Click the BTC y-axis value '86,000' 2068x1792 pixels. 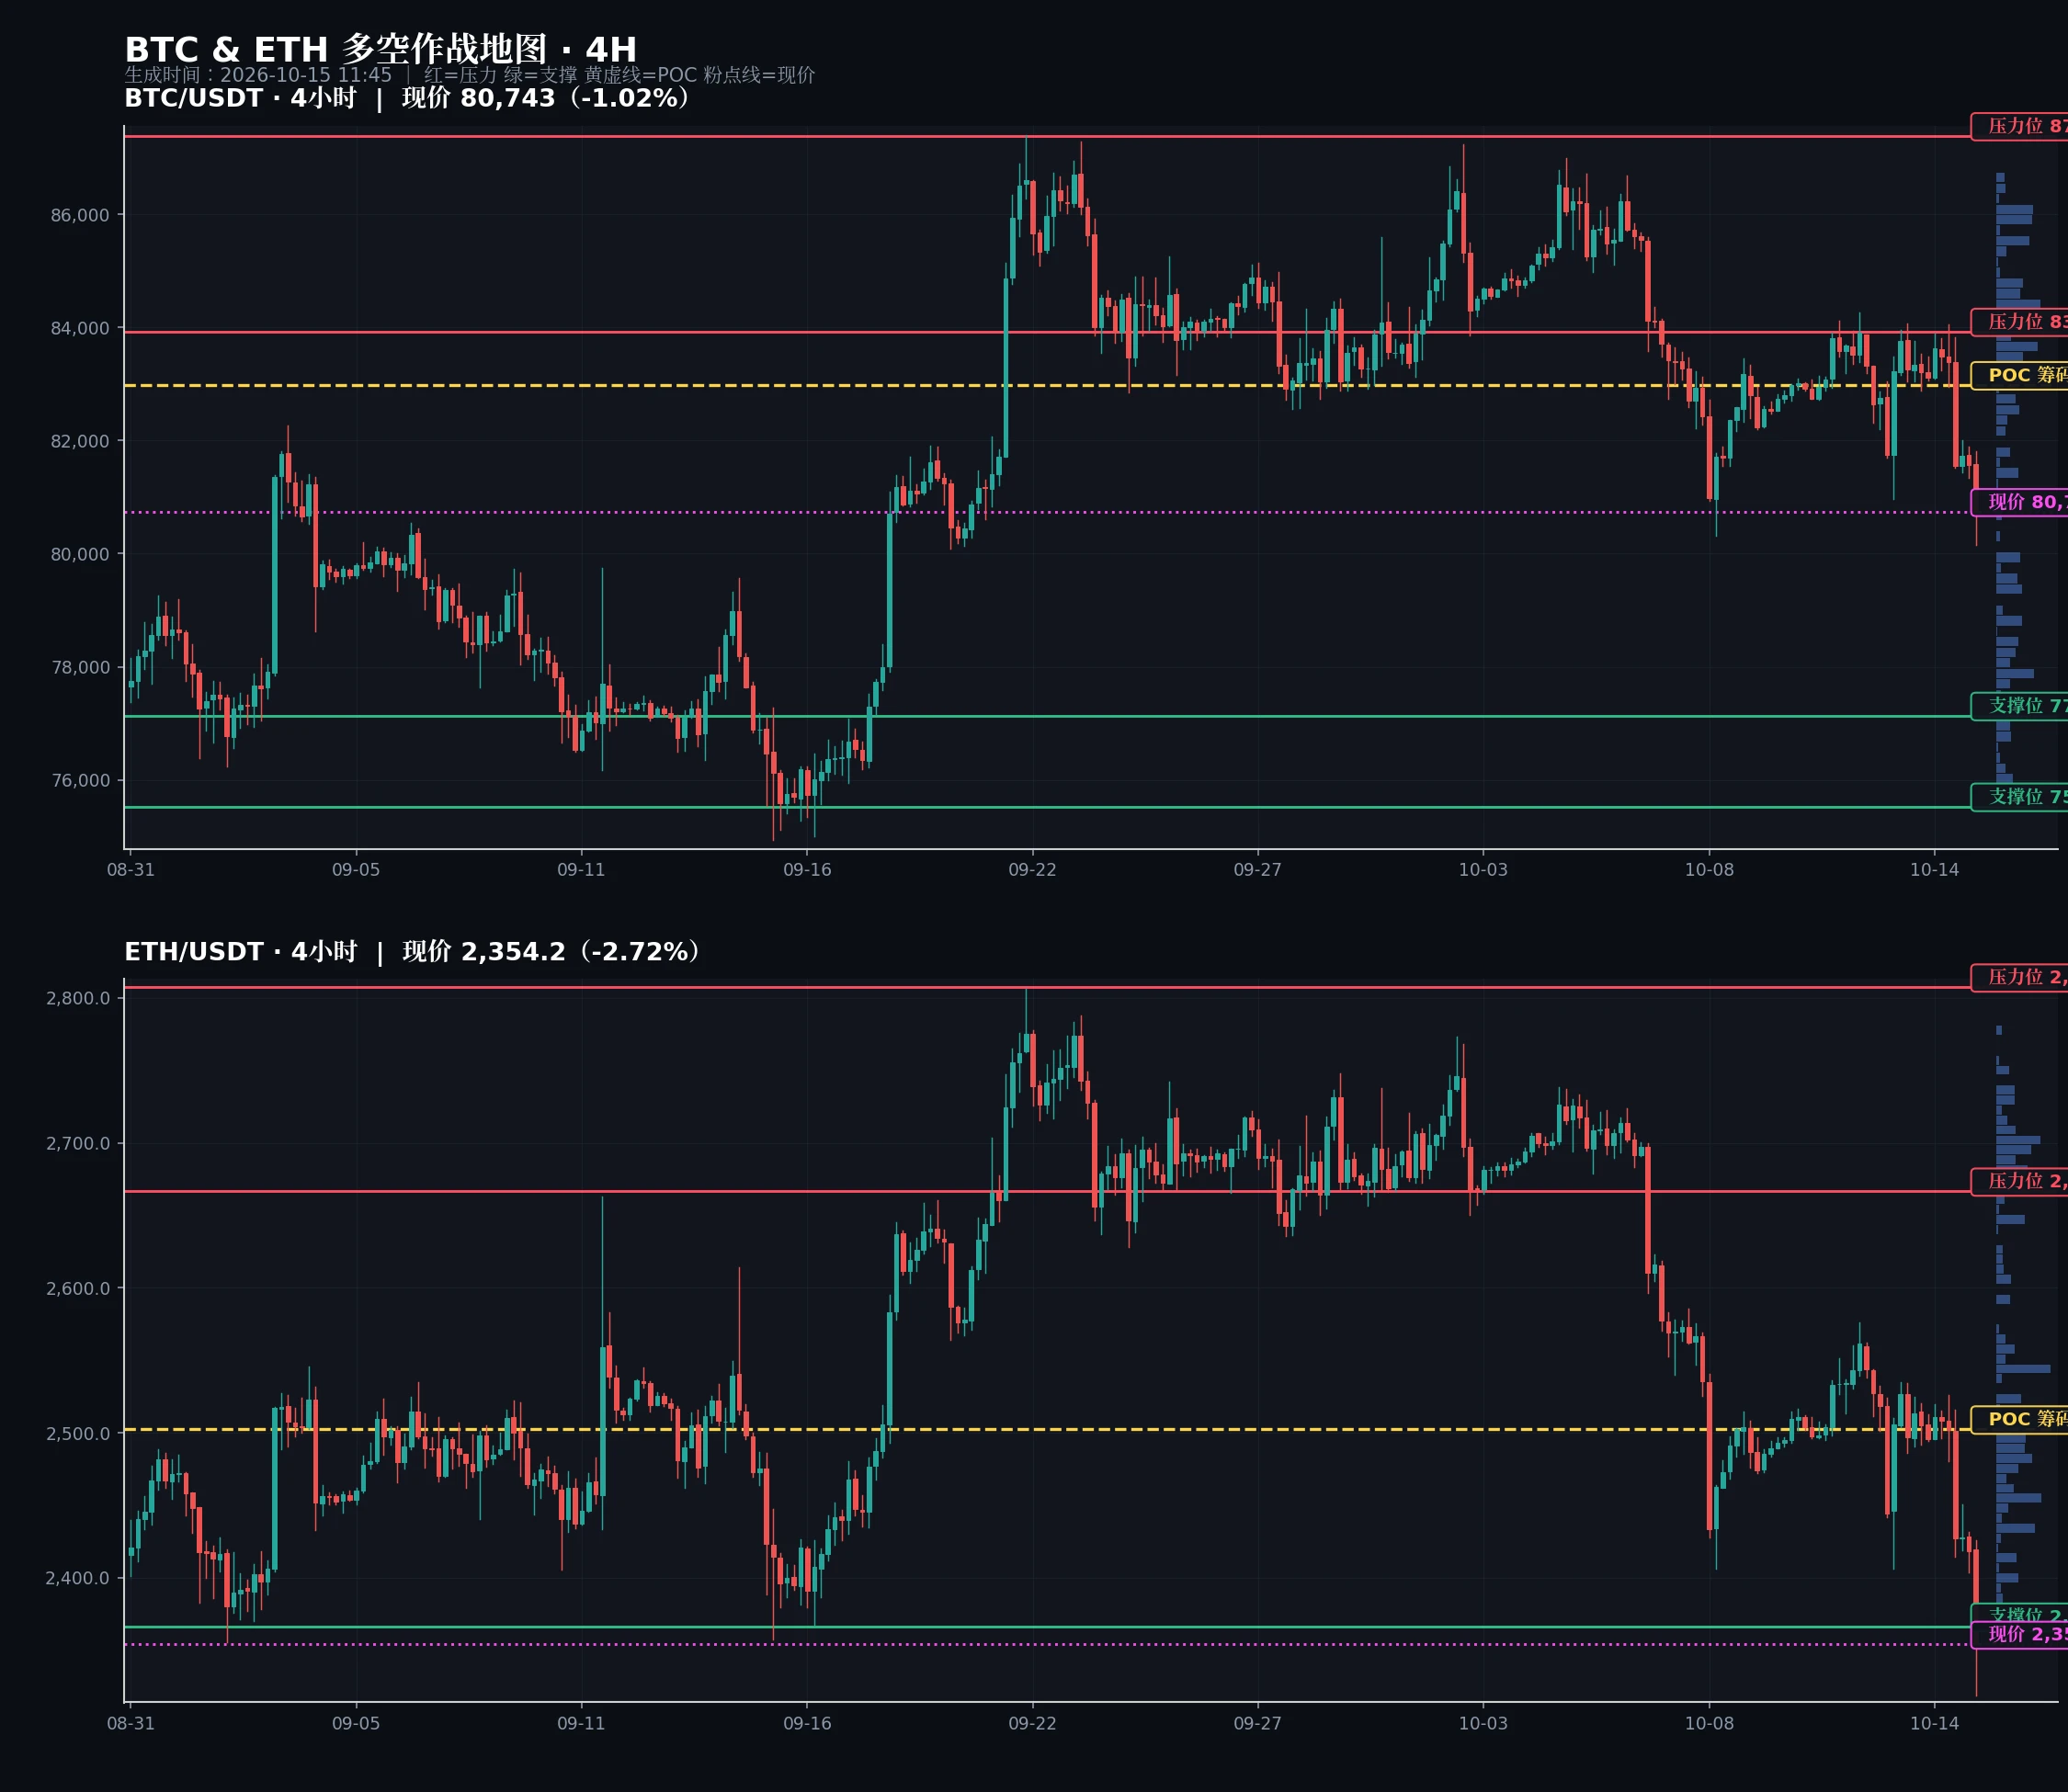coord(80,215)
